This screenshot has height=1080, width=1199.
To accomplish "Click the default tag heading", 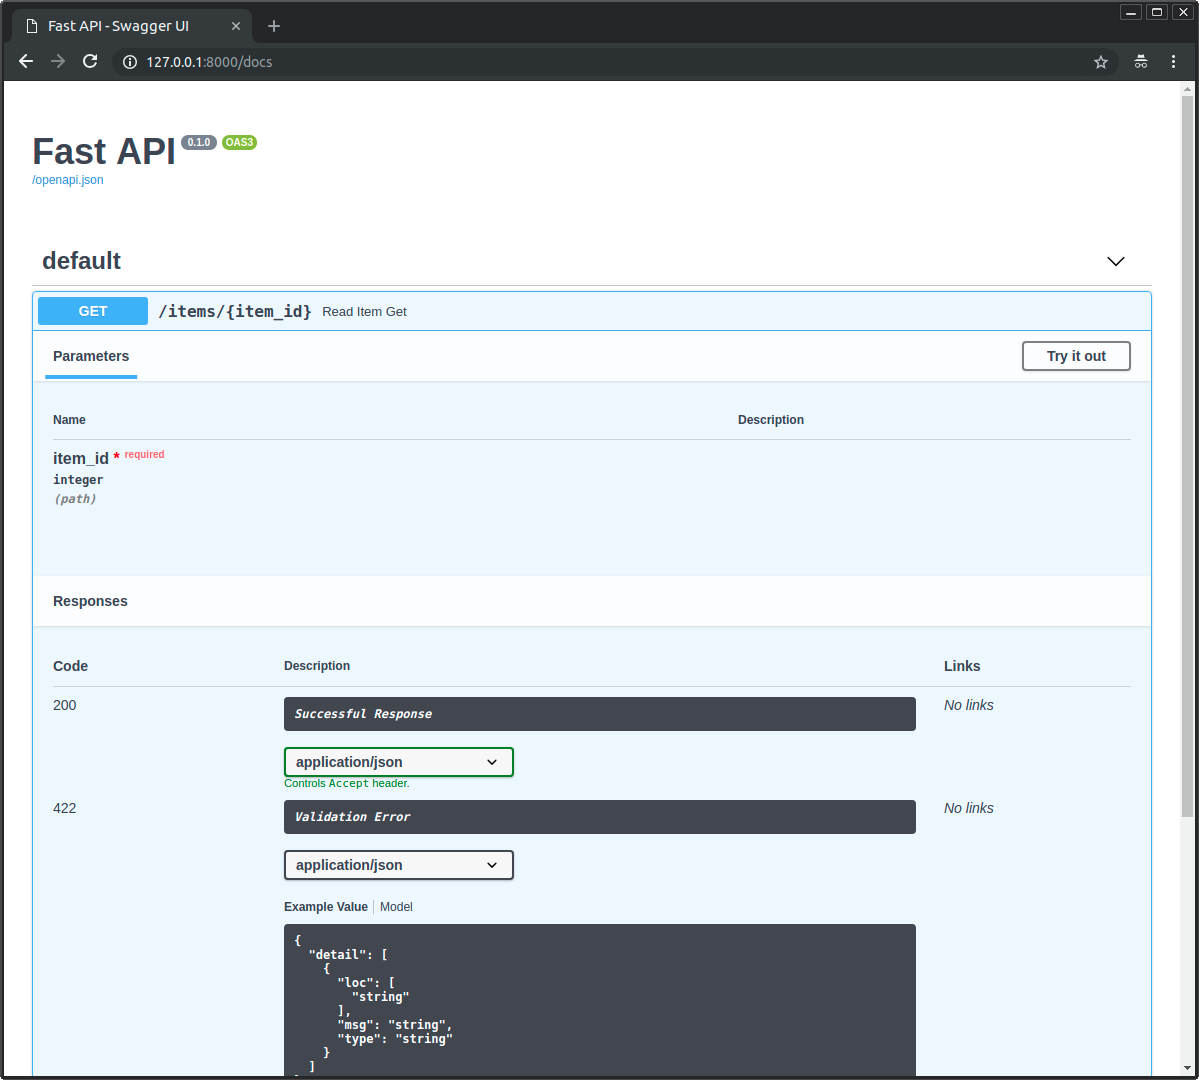I will (81, 261).
